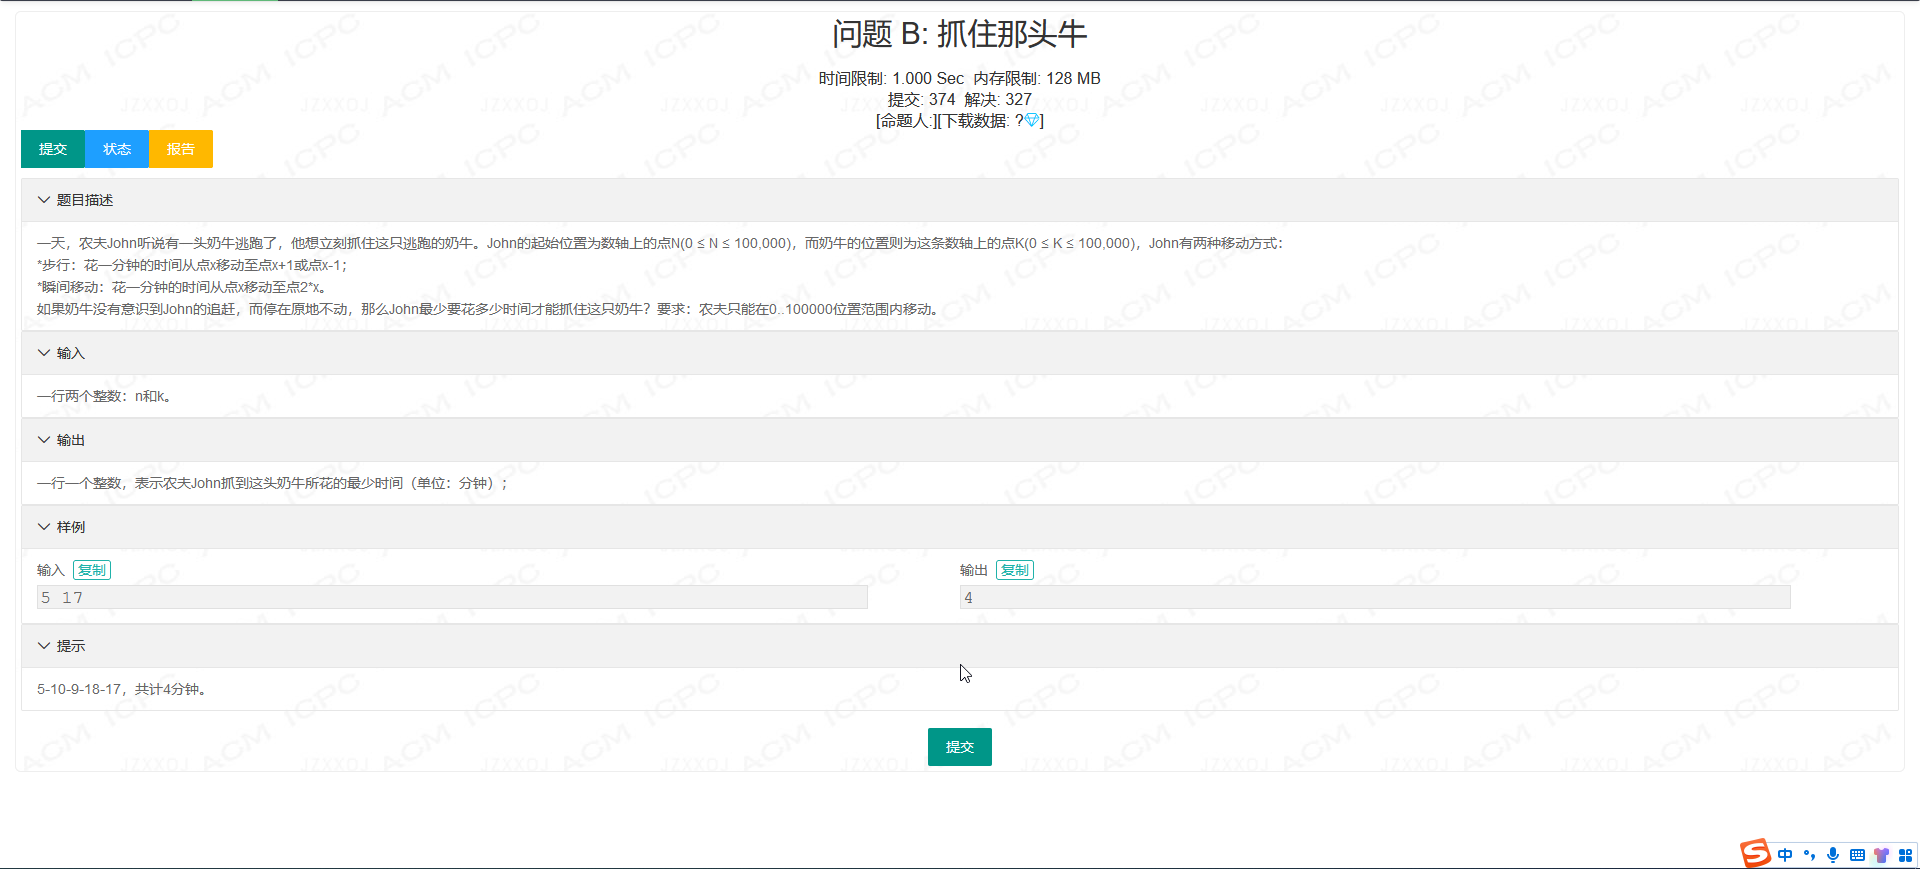Viewport: 1920px width, 869px height.
Task: Click the [命题人:] text
Action: click(x=905, y=120)
